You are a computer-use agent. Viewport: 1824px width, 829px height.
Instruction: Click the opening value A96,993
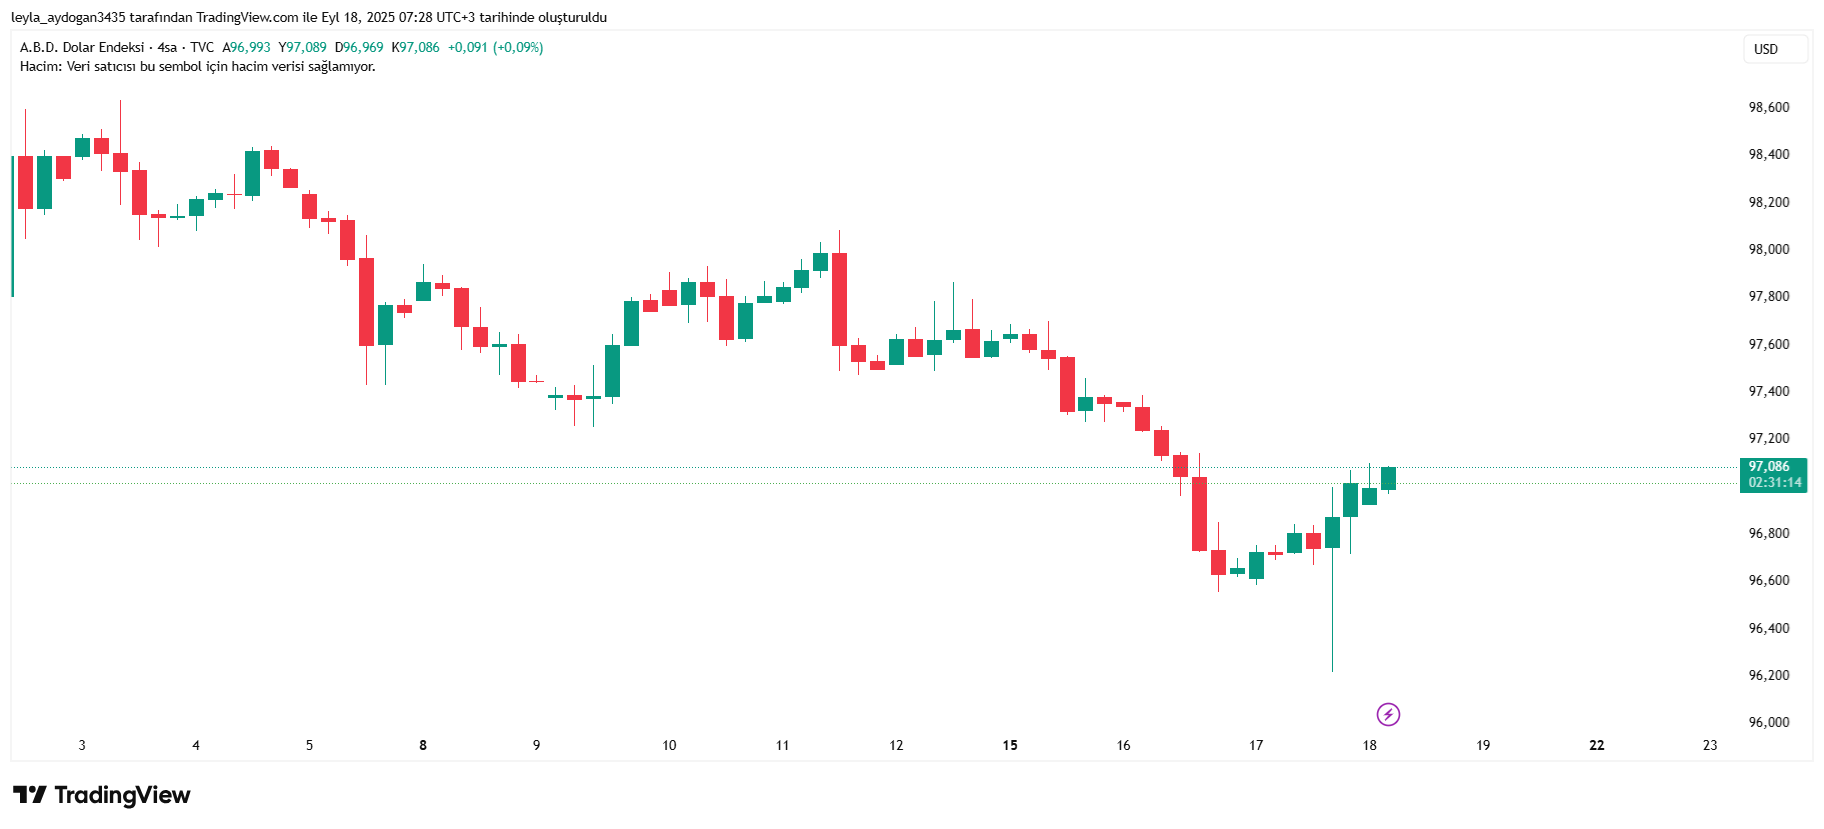pyautogui.click(x=246, y=47)
